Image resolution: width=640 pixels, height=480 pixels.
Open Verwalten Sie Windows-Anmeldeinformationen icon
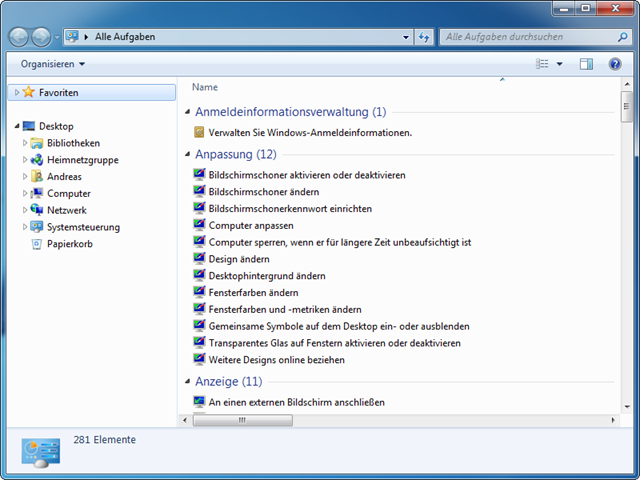click(x=199, y=133)
